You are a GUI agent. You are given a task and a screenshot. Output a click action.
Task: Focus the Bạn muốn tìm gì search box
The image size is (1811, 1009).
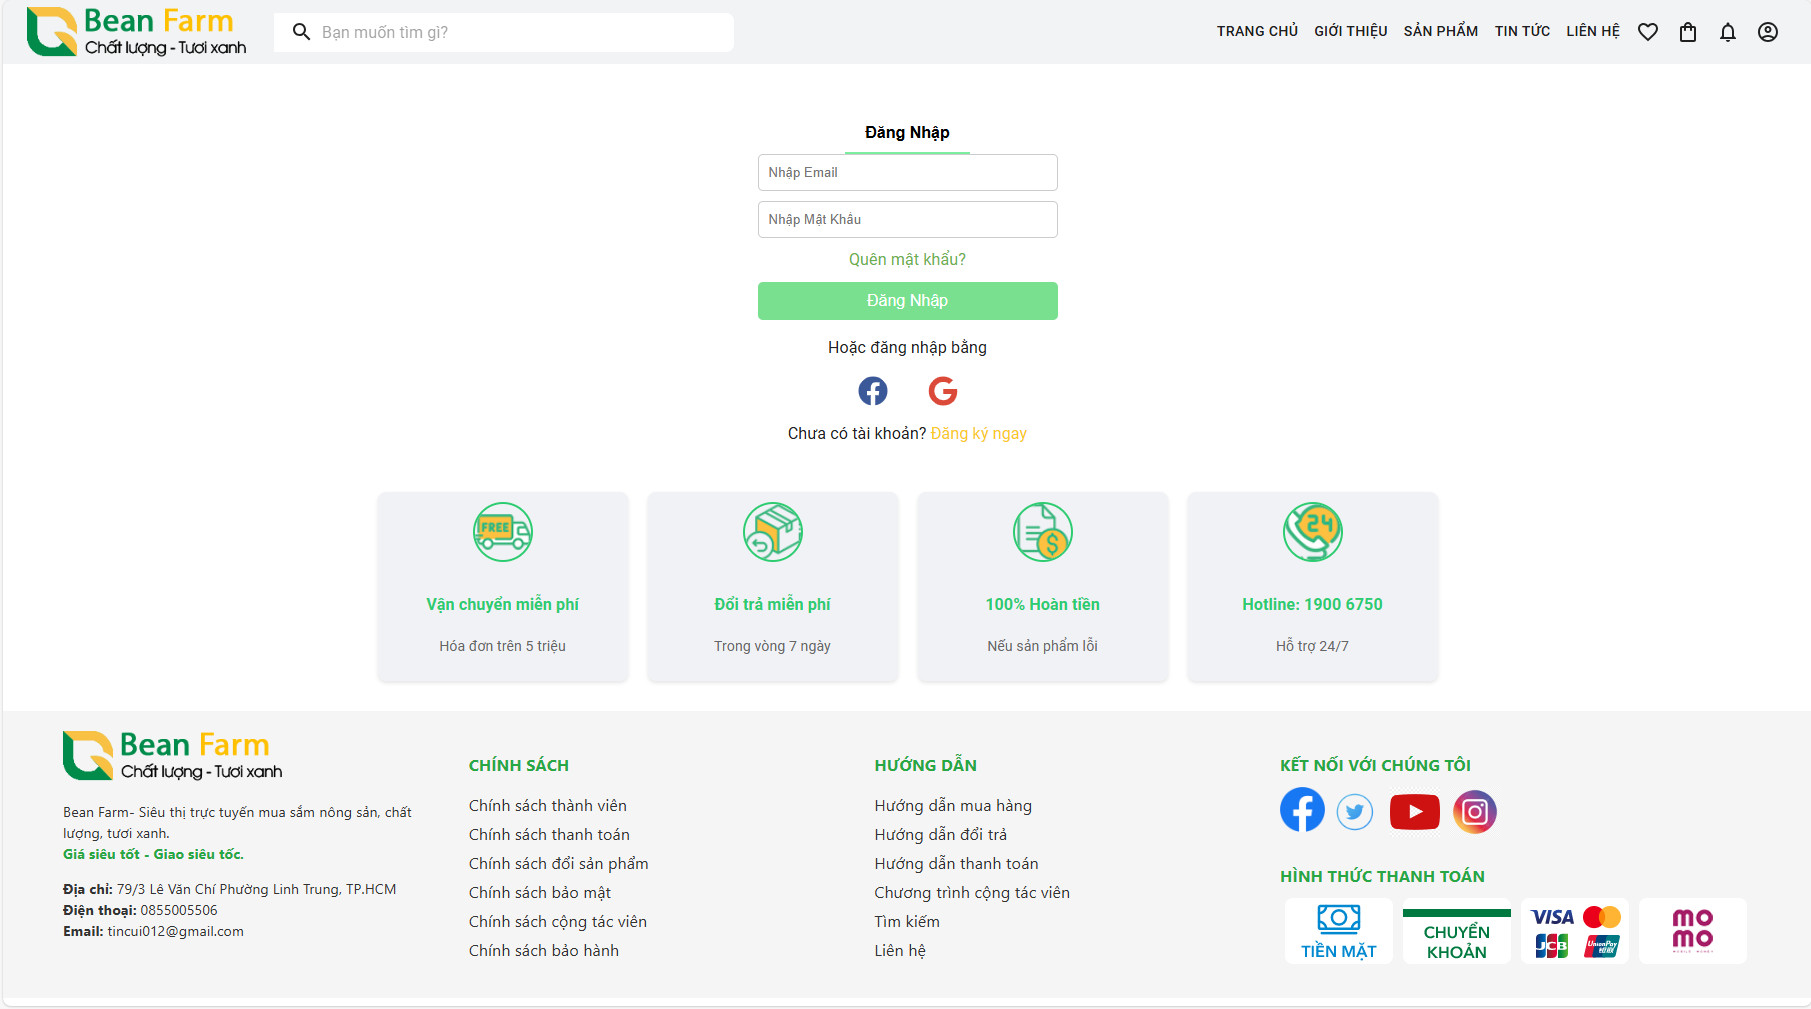tap(504, 32)
